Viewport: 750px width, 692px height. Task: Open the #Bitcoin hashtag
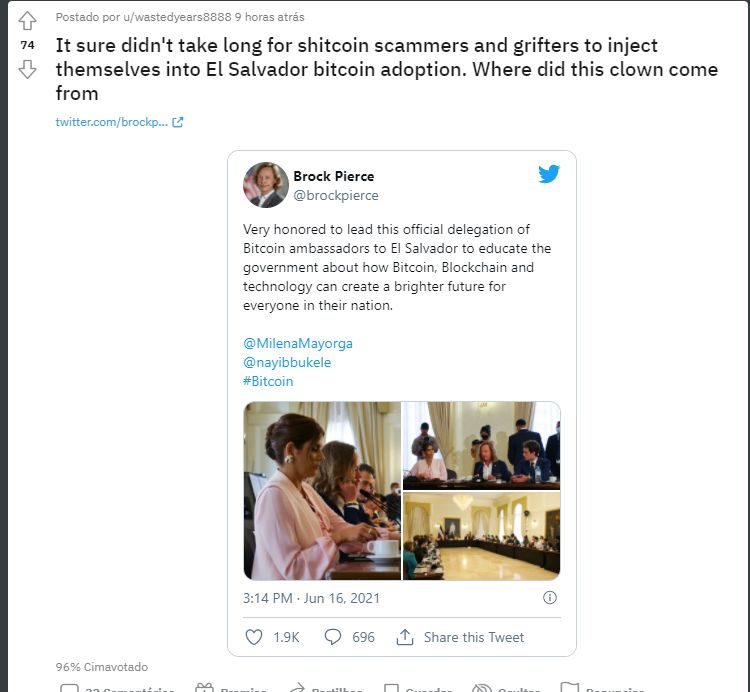pos(268,382)
